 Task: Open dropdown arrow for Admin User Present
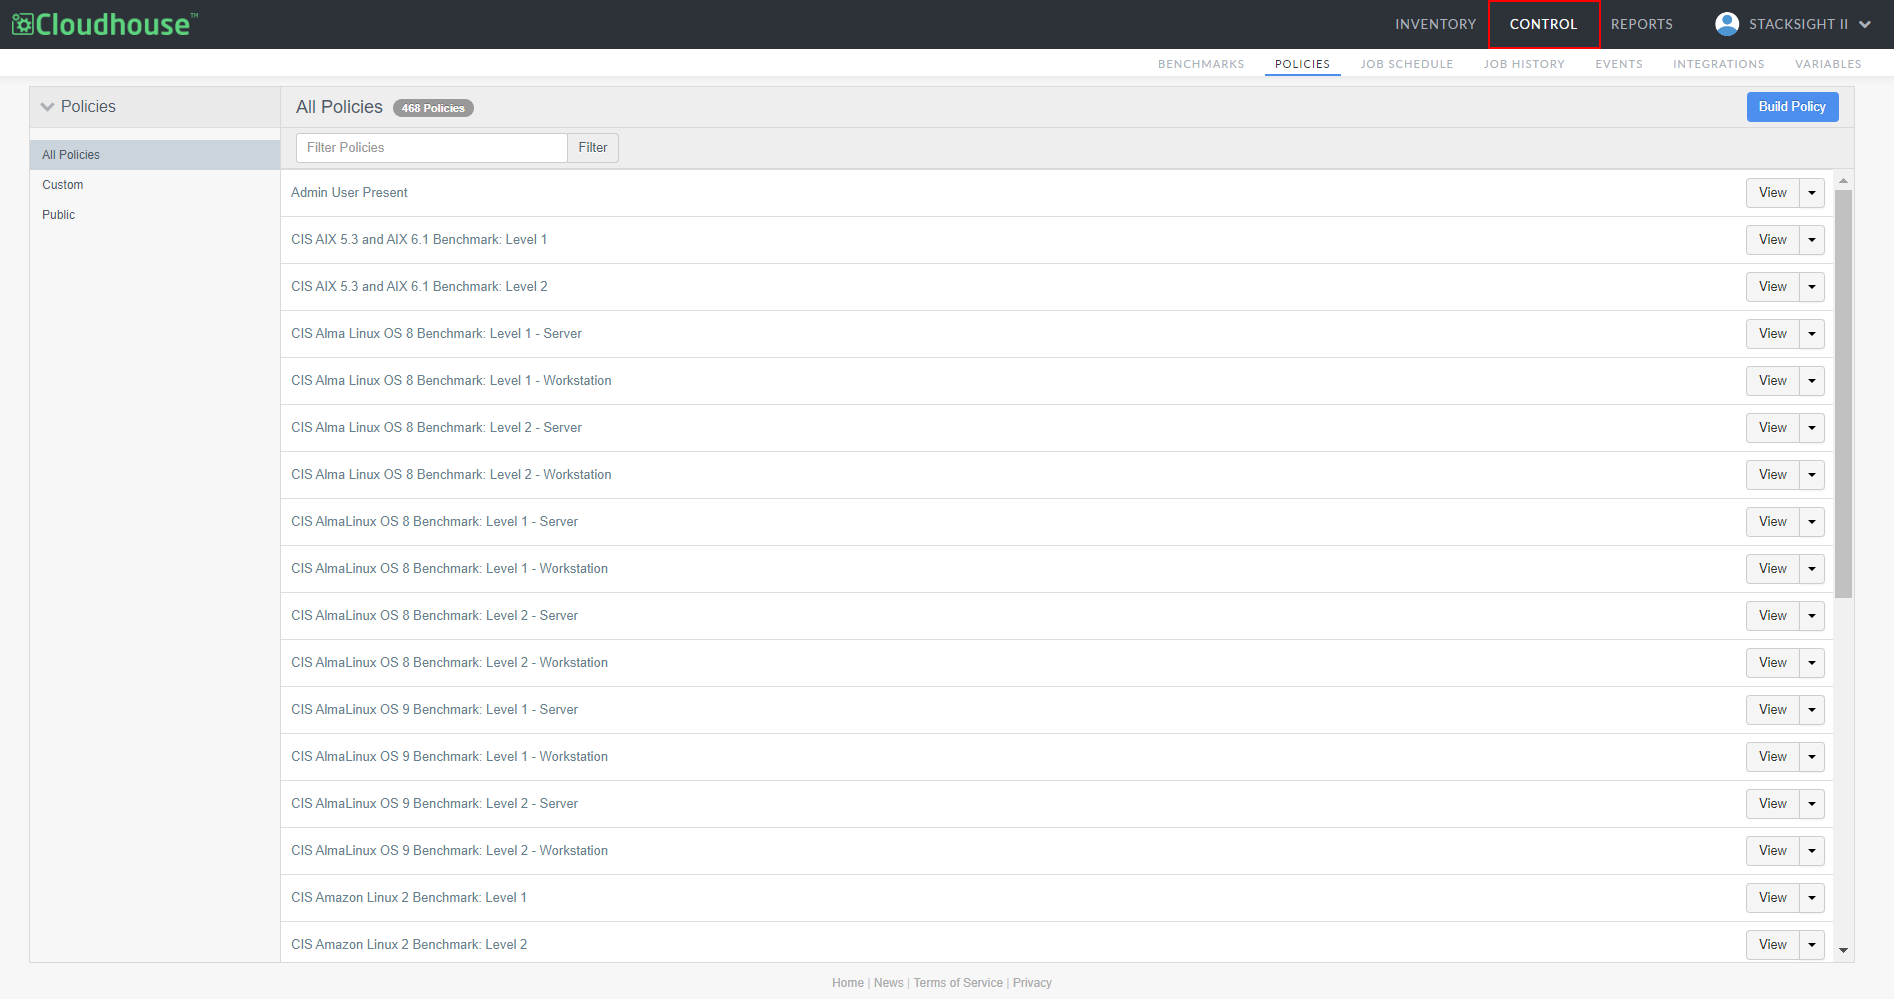[x=1812, y=193]
